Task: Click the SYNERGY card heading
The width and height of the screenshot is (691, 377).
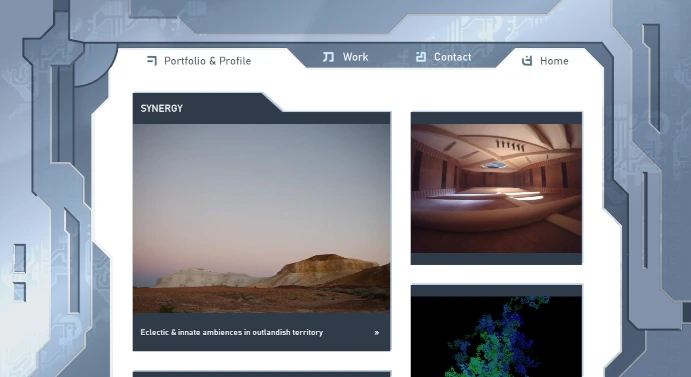Action: tap(161, 108)
